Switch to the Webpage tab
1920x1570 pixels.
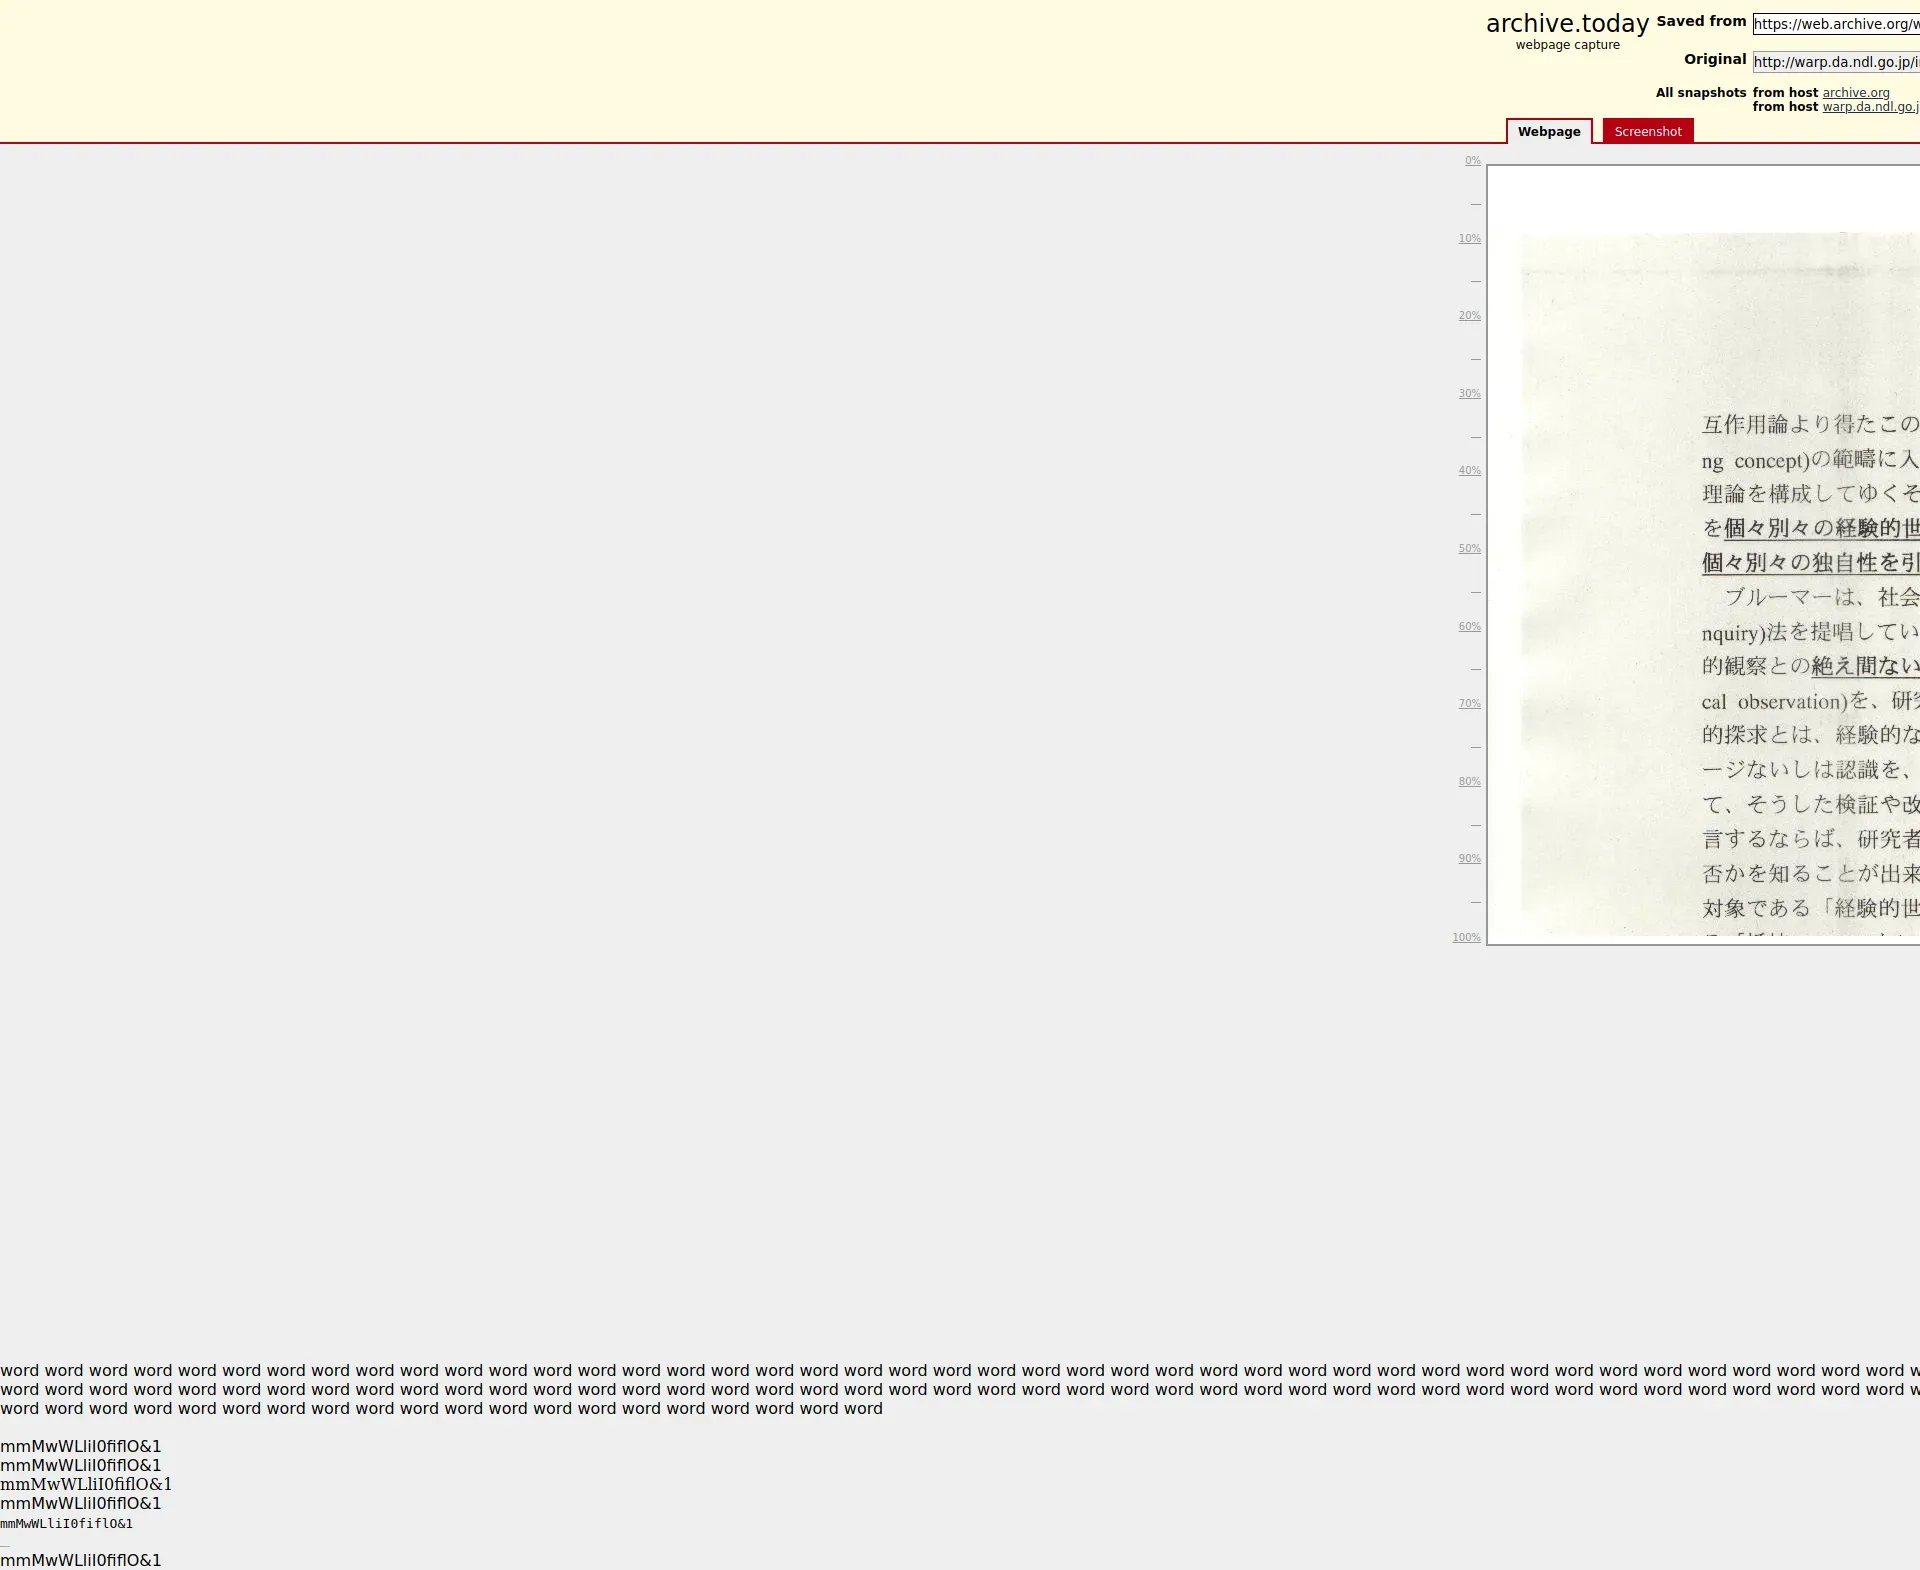tap(1548, 132)
